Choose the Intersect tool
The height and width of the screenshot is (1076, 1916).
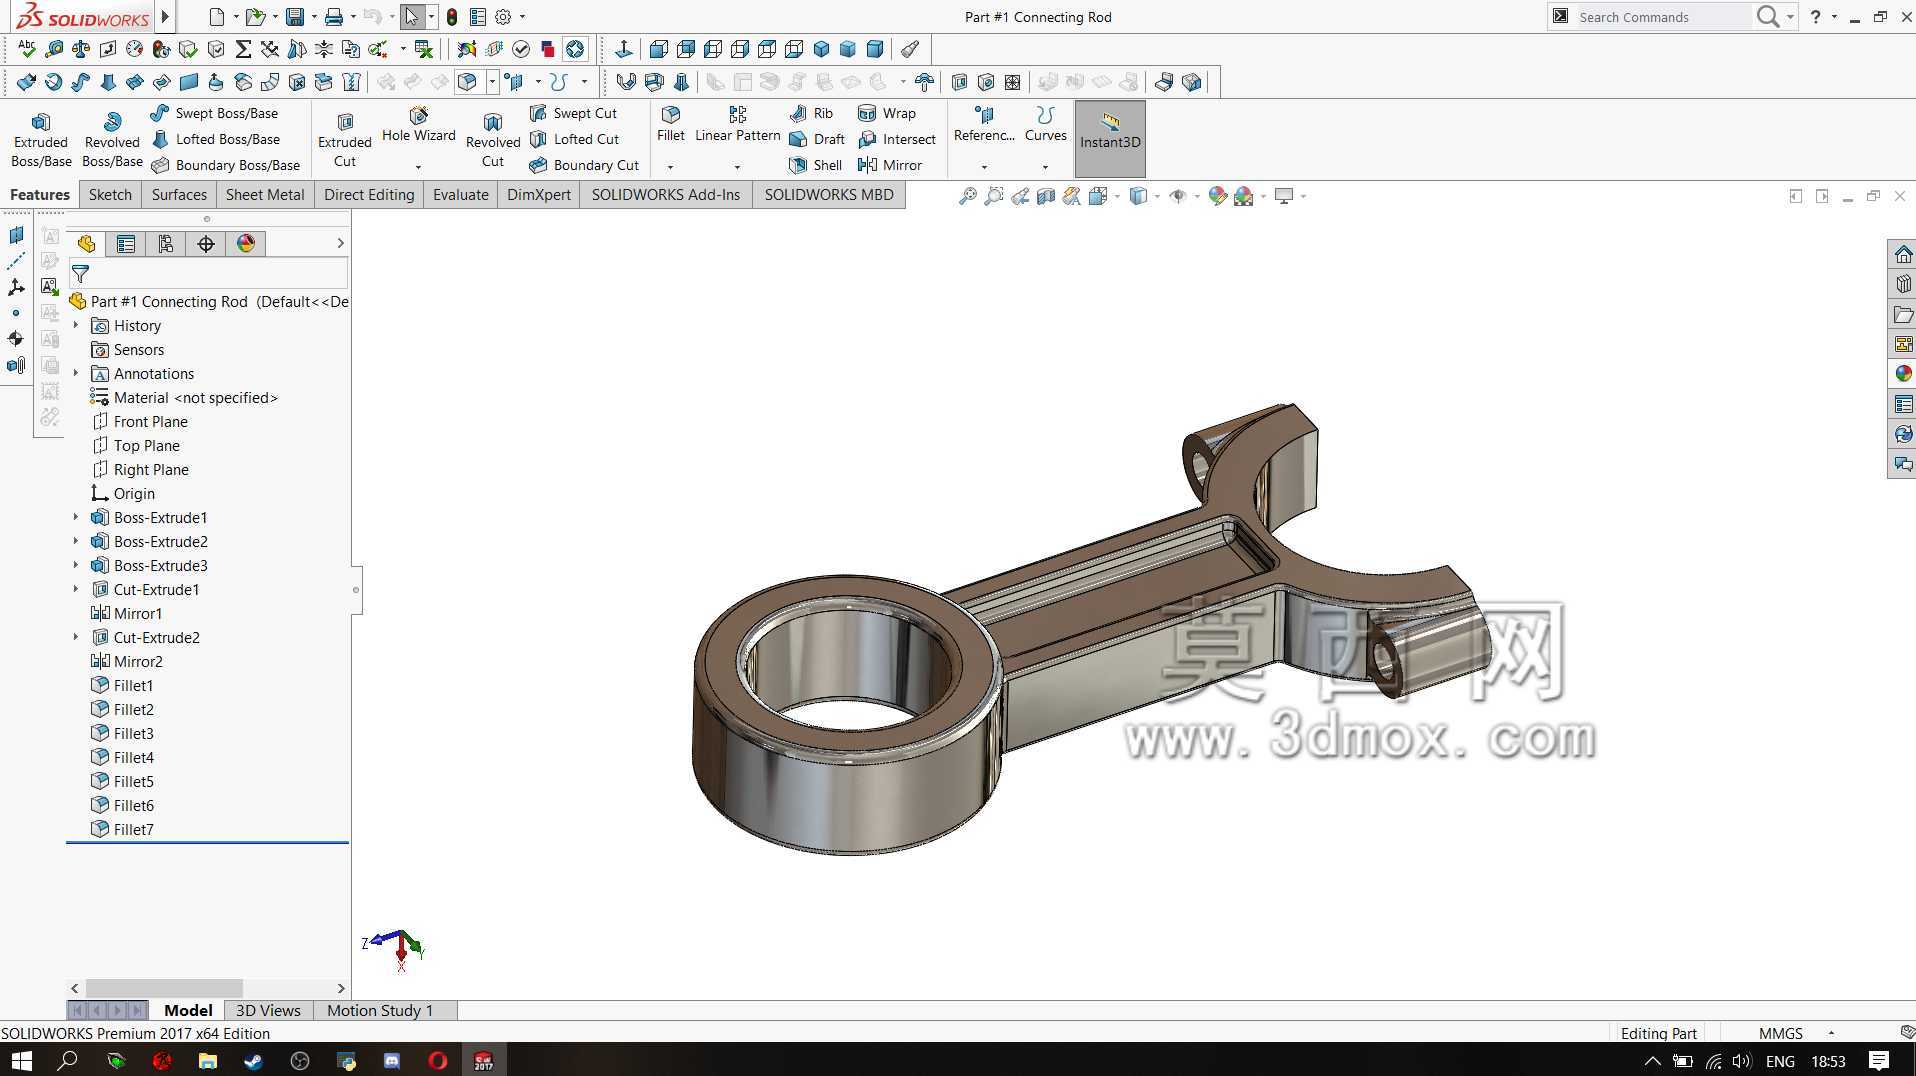[x=897, y=139]
